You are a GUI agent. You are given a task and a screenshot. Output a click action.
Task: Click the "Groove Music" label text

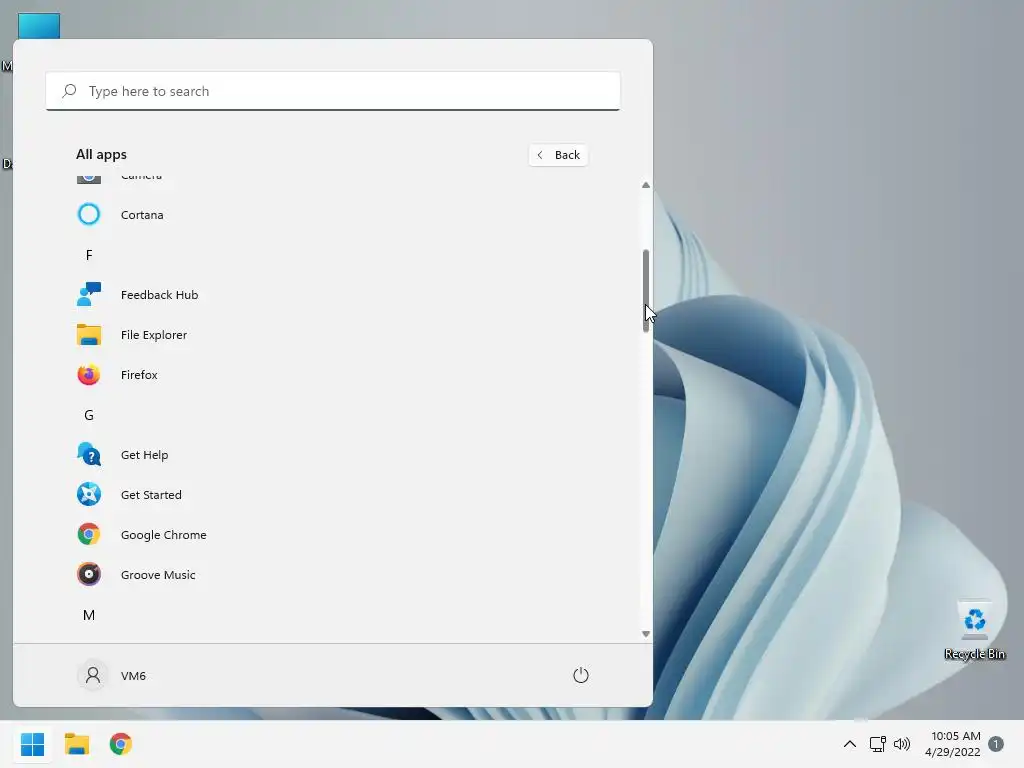coord(158,575)
